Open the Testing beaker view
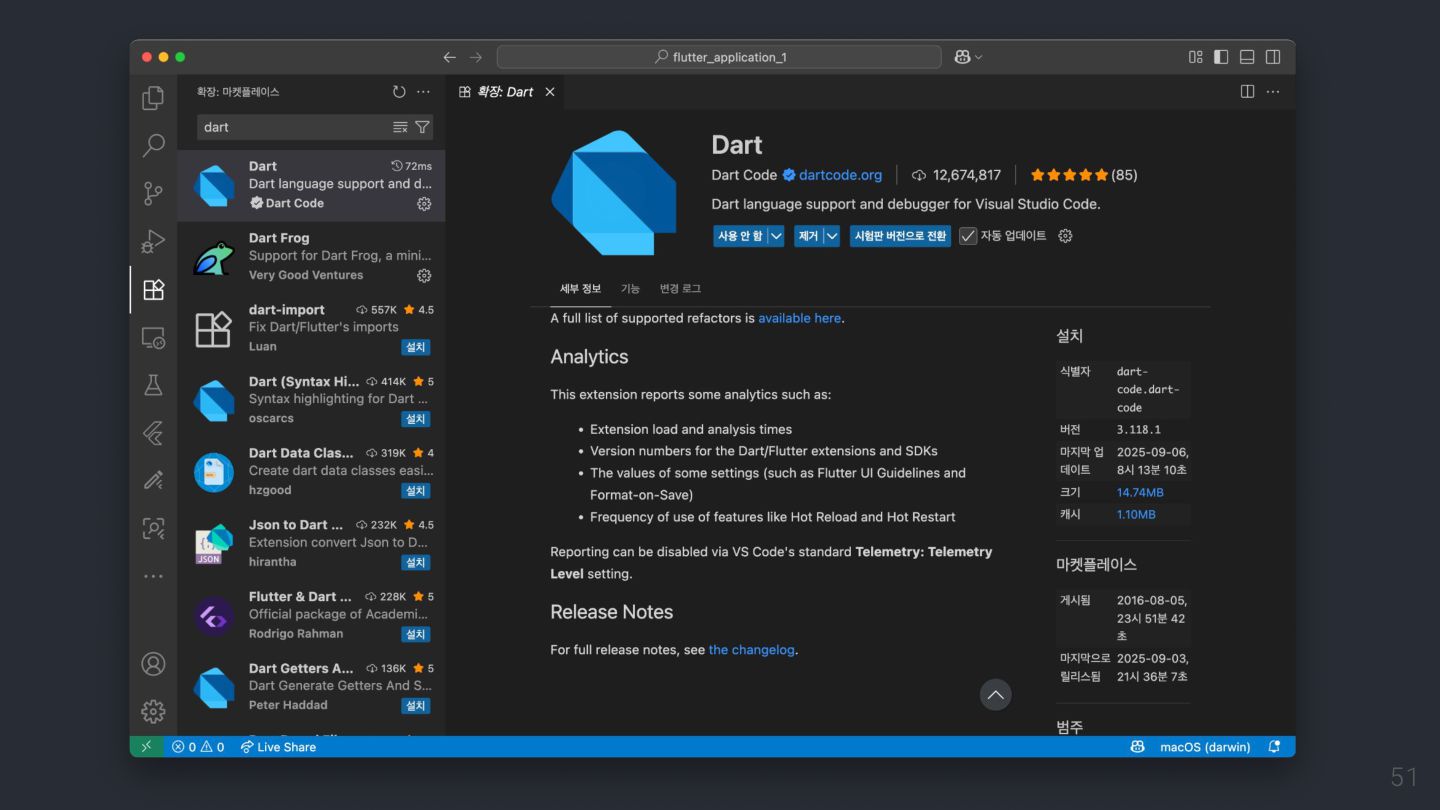1440x810 pixels. click(153, 385)
